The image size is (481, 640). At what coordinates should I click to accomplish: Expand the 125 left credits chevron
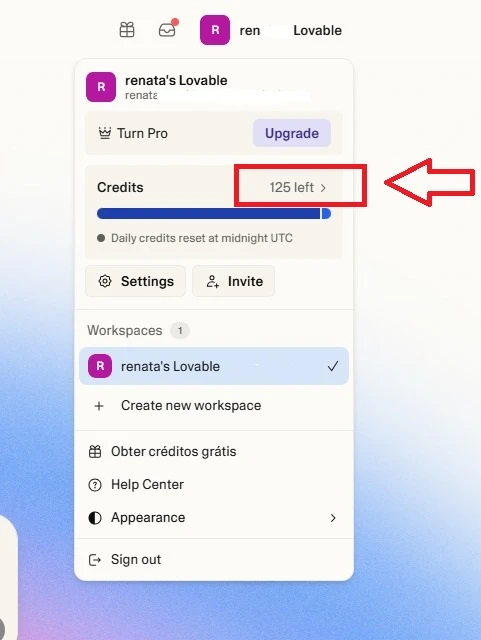[x=323, y=188]
